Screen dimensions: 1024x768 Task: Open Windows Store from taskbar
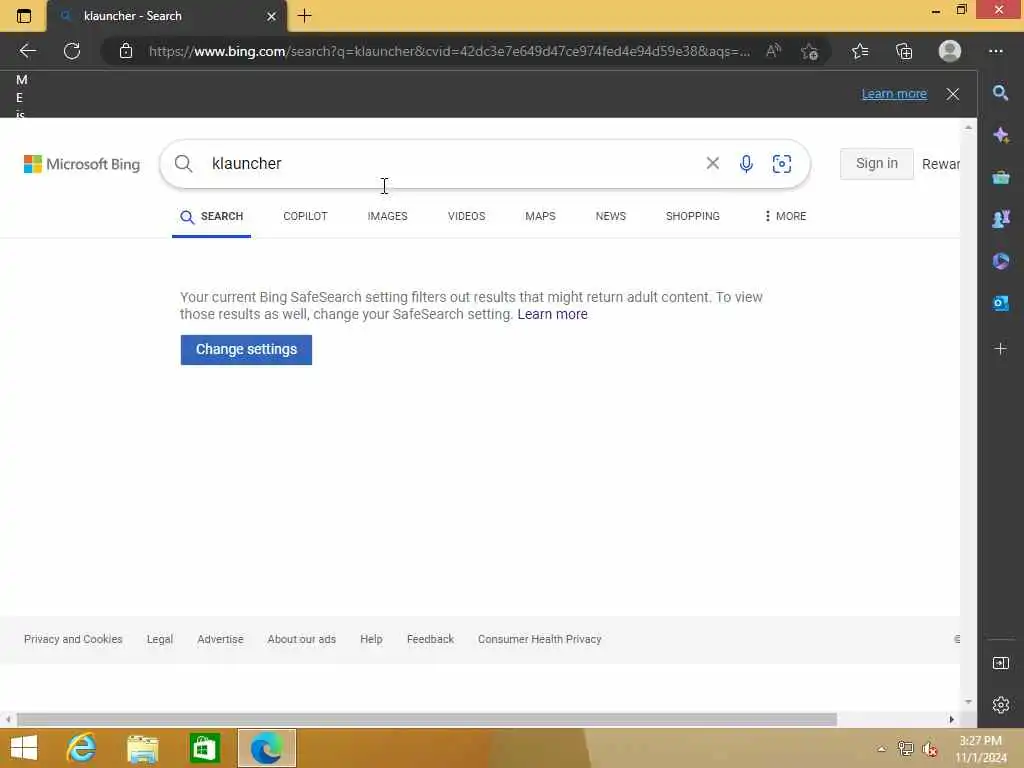point(204,748)
